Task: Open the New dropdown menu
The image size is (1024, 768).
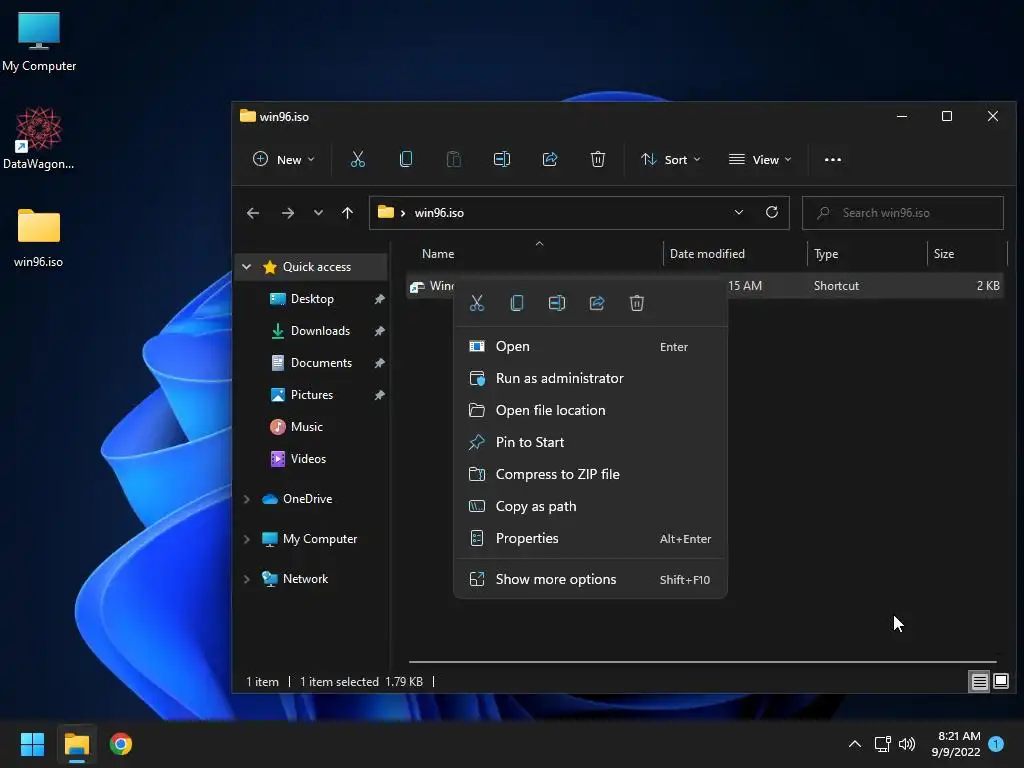Action: tap(283, 159)
